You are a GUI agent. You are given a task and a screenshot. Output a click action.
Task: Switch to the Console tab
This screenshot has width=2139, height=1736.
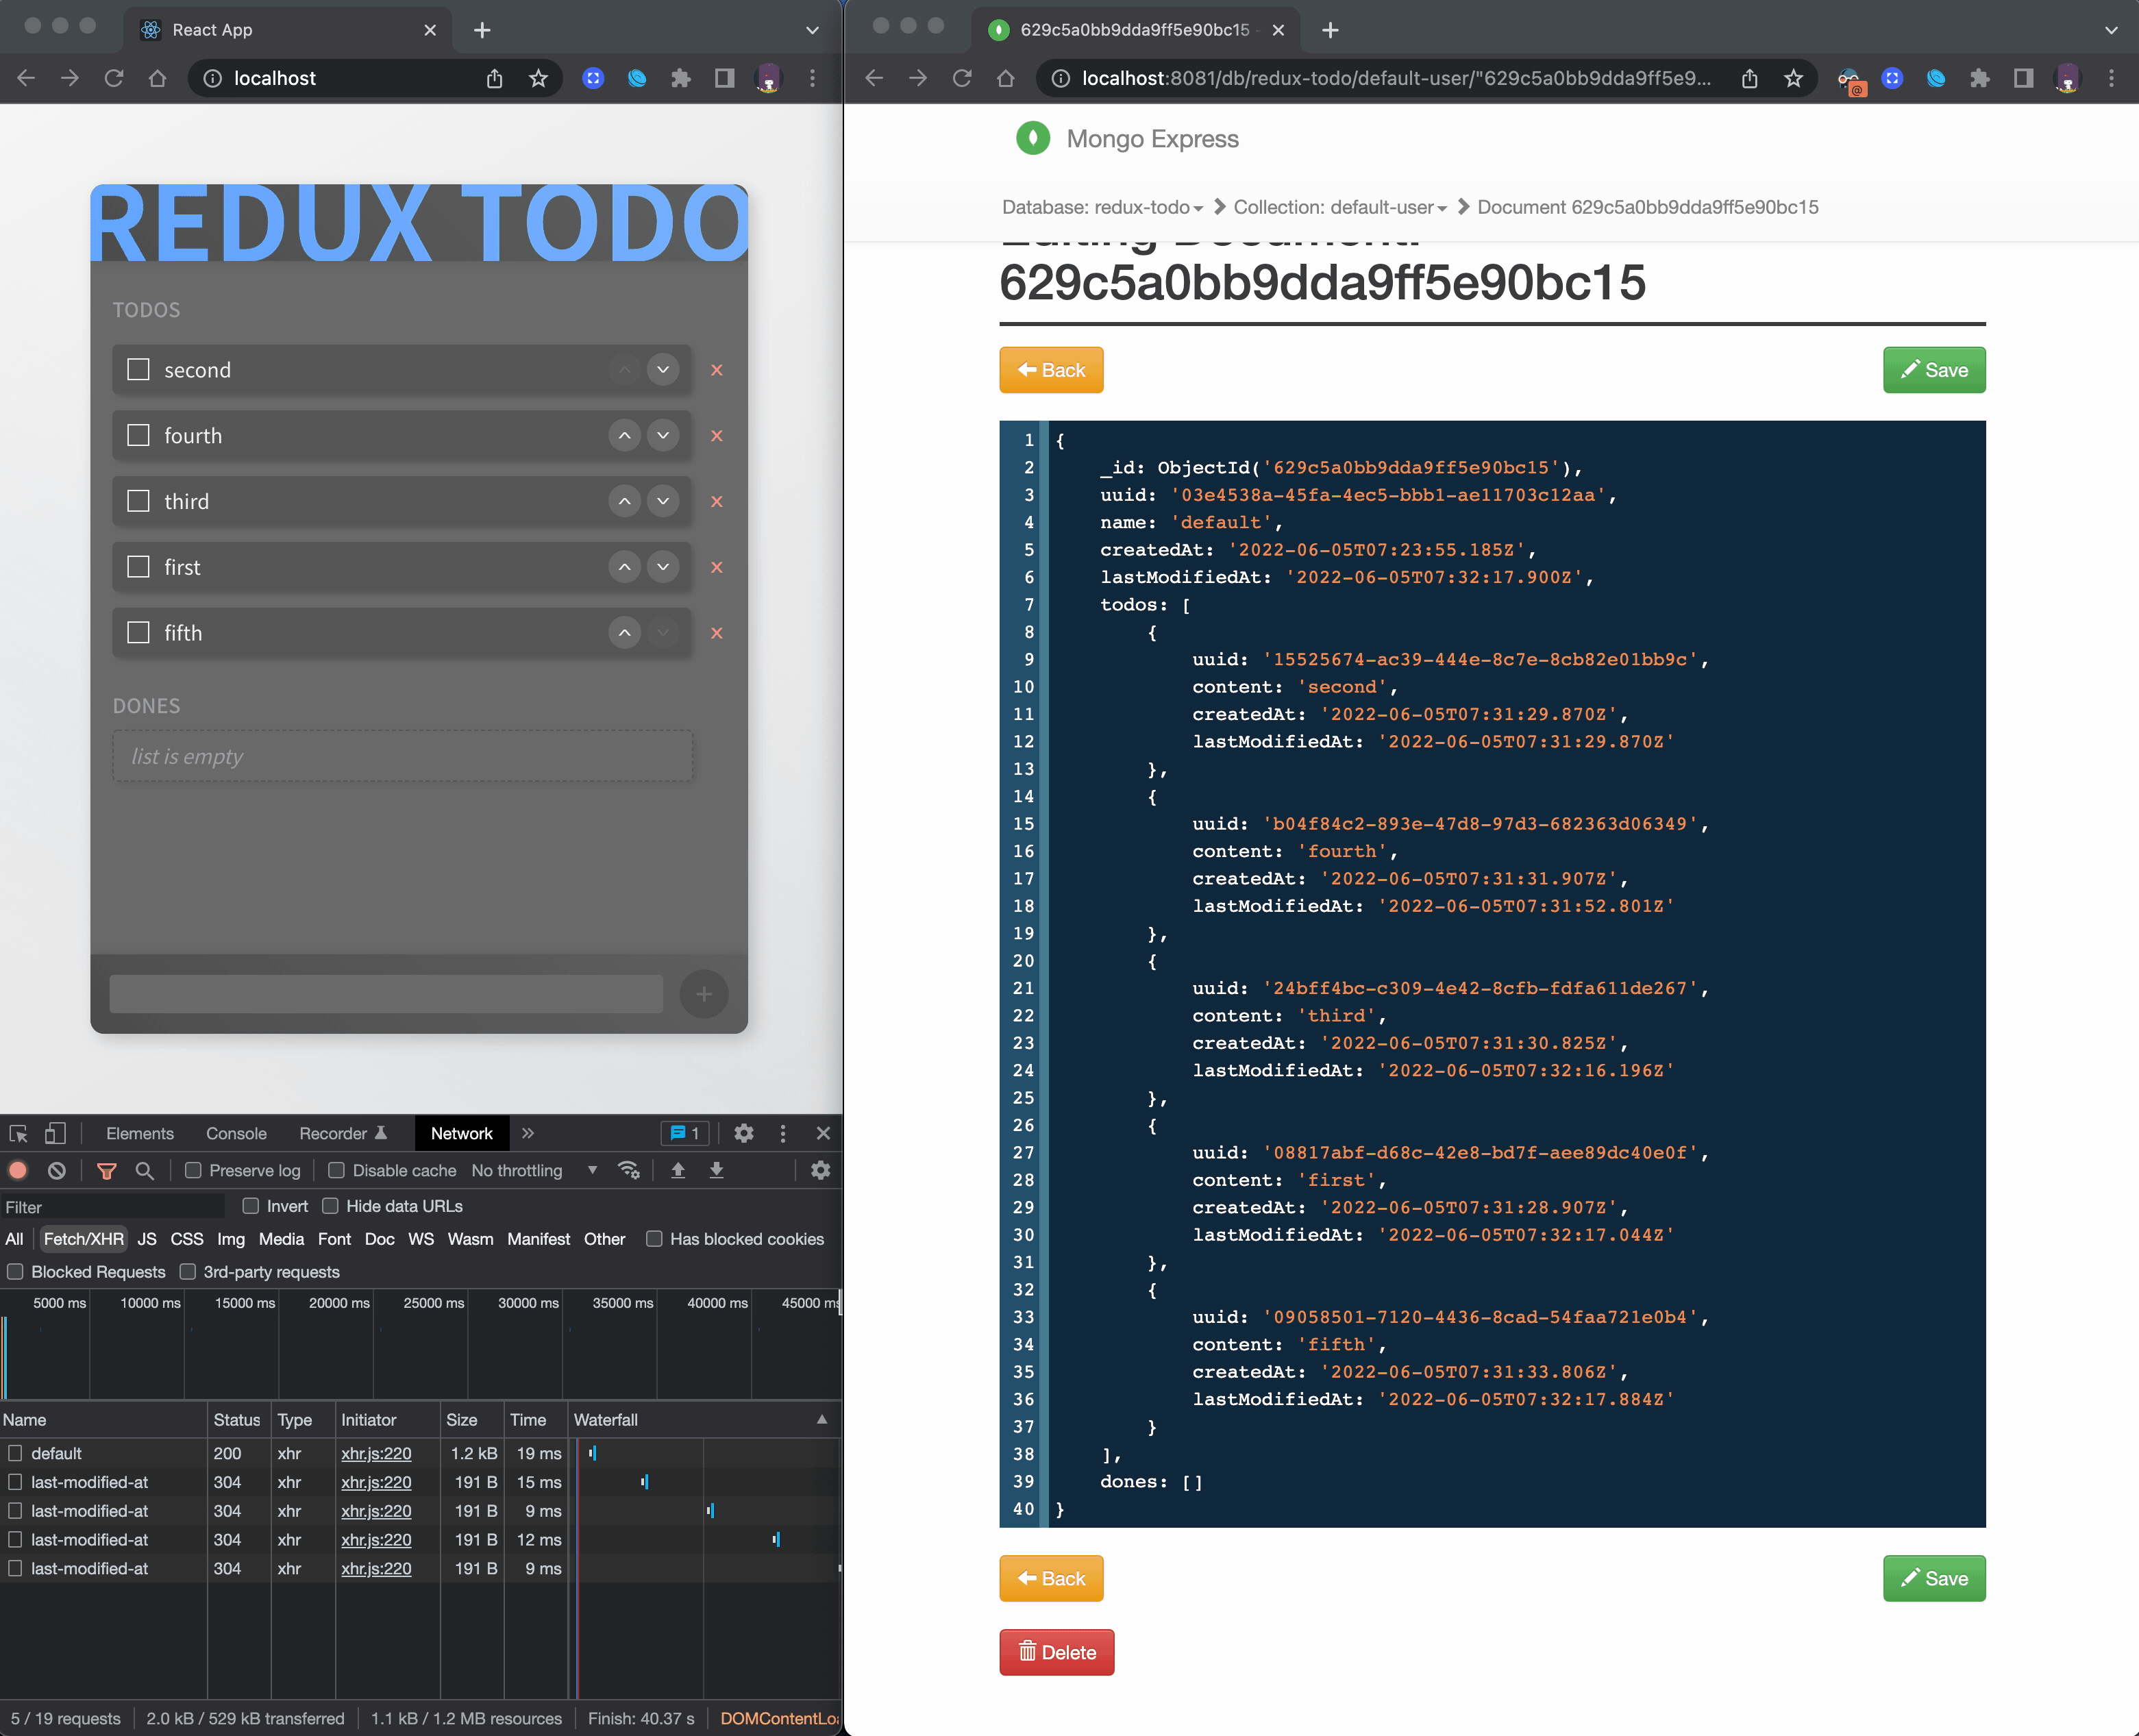pos(236,1133)
